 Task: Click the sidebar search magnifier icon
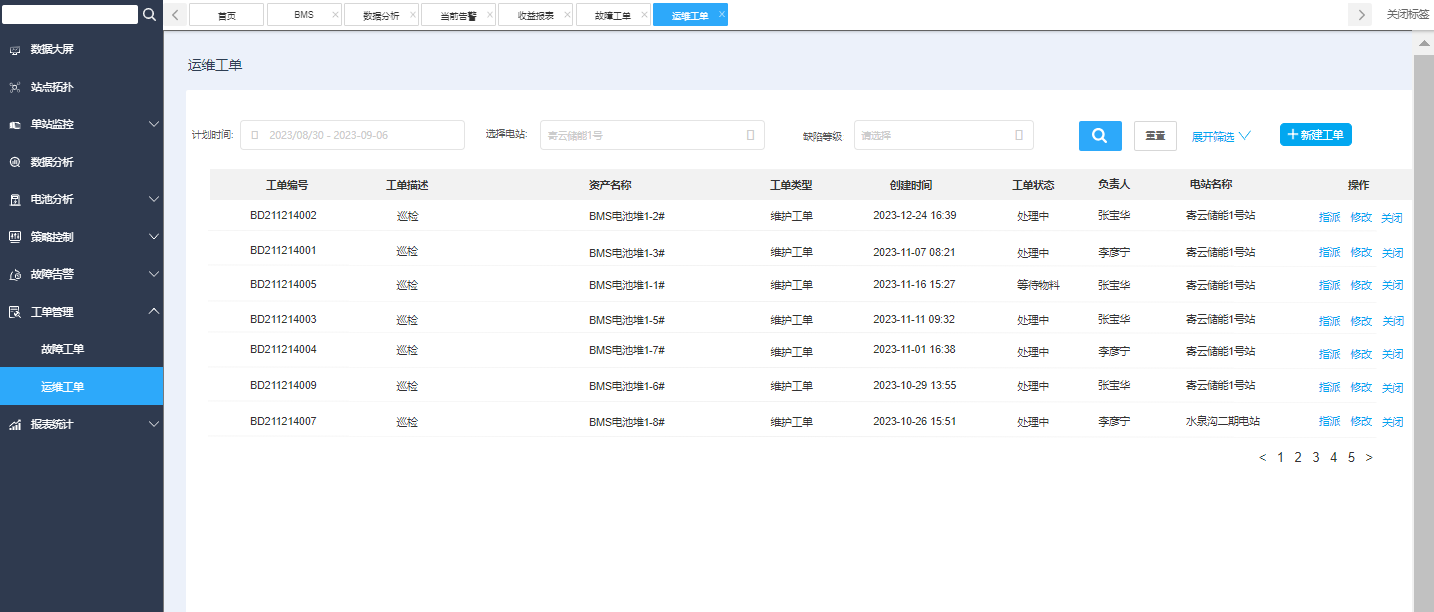[150, 14]
